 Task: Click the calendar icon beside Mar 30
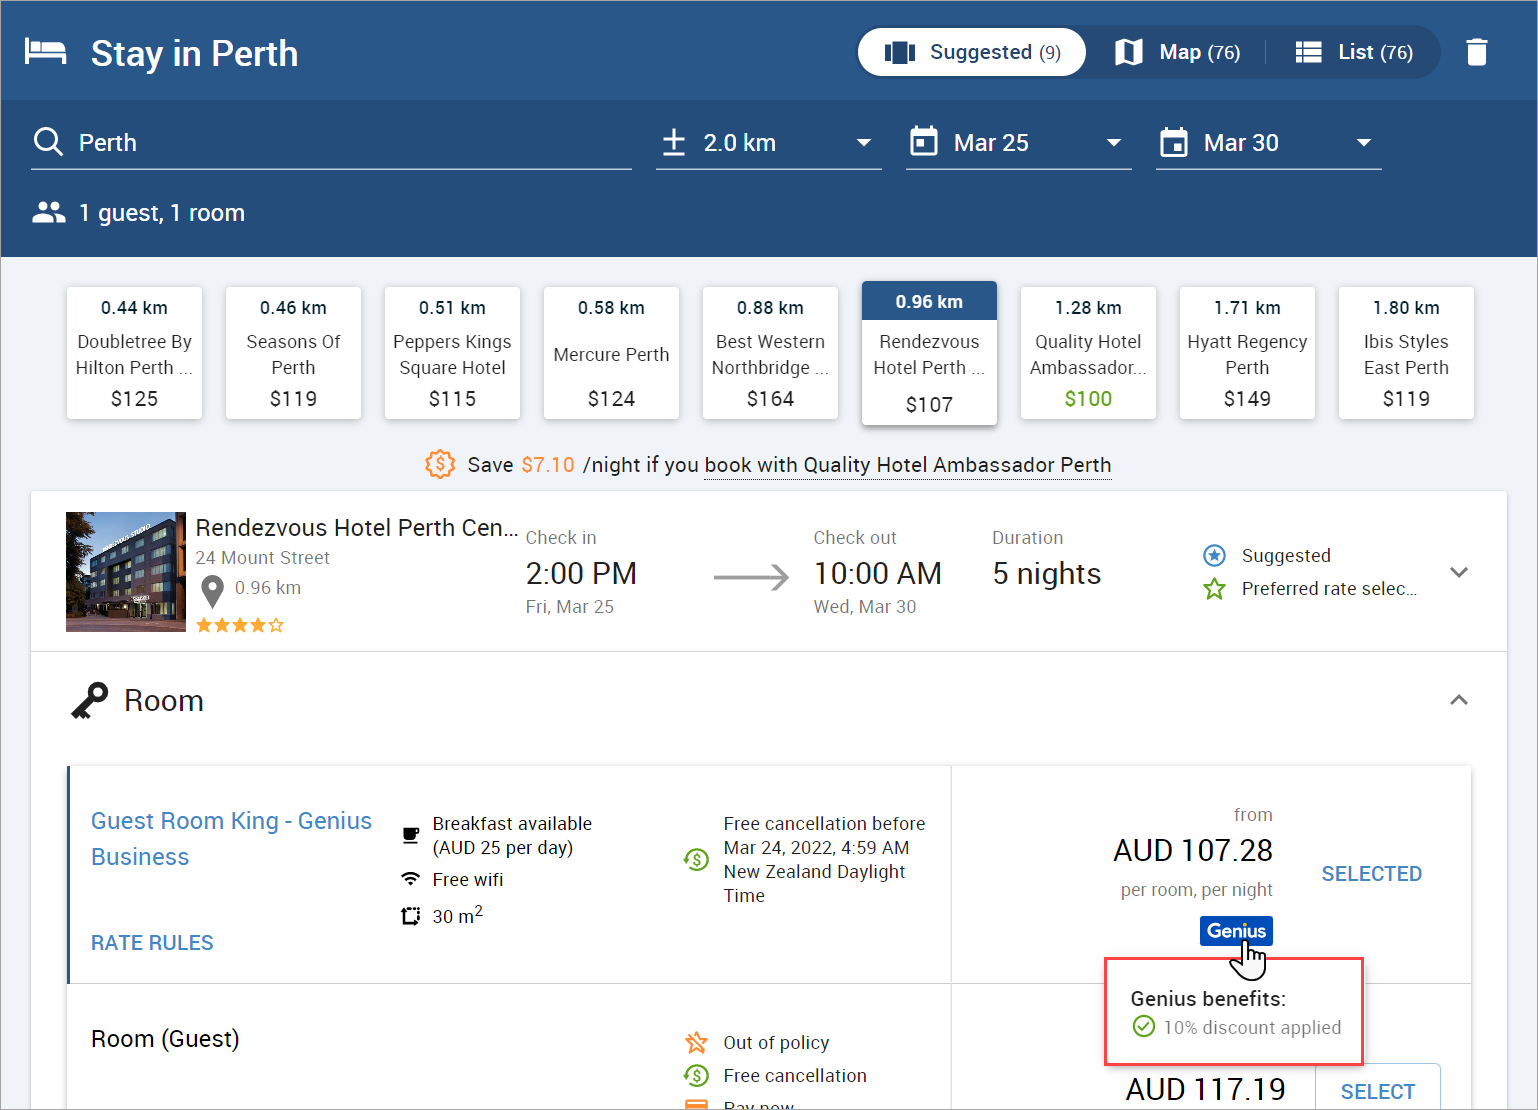click(1174, 142)
